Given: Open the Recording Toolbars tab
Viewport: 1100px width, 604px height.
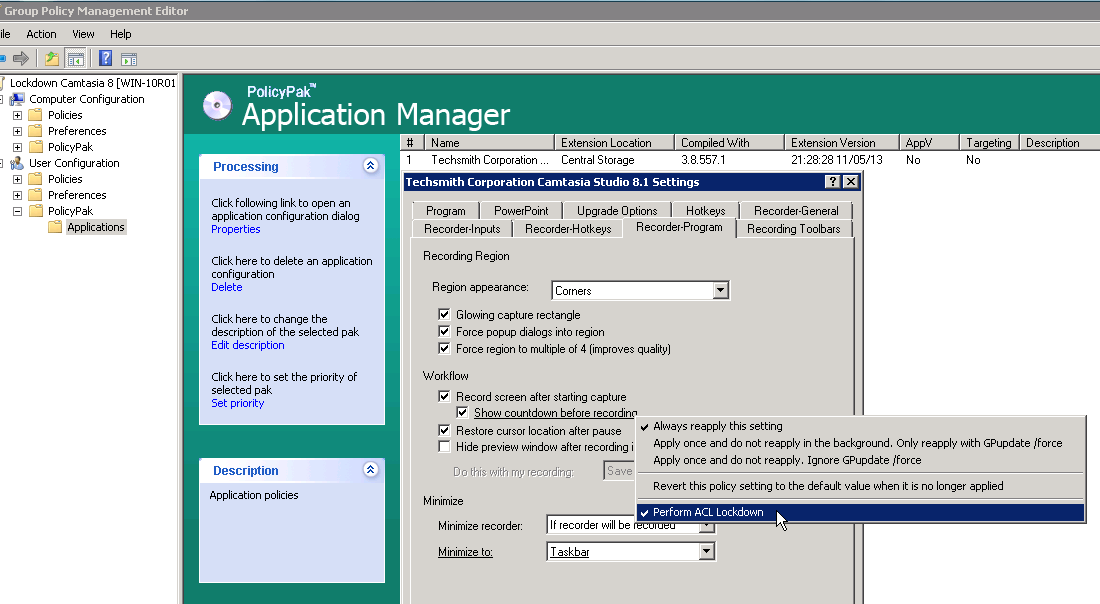Looking at the screenshot, I should click(x=793, y=229).
